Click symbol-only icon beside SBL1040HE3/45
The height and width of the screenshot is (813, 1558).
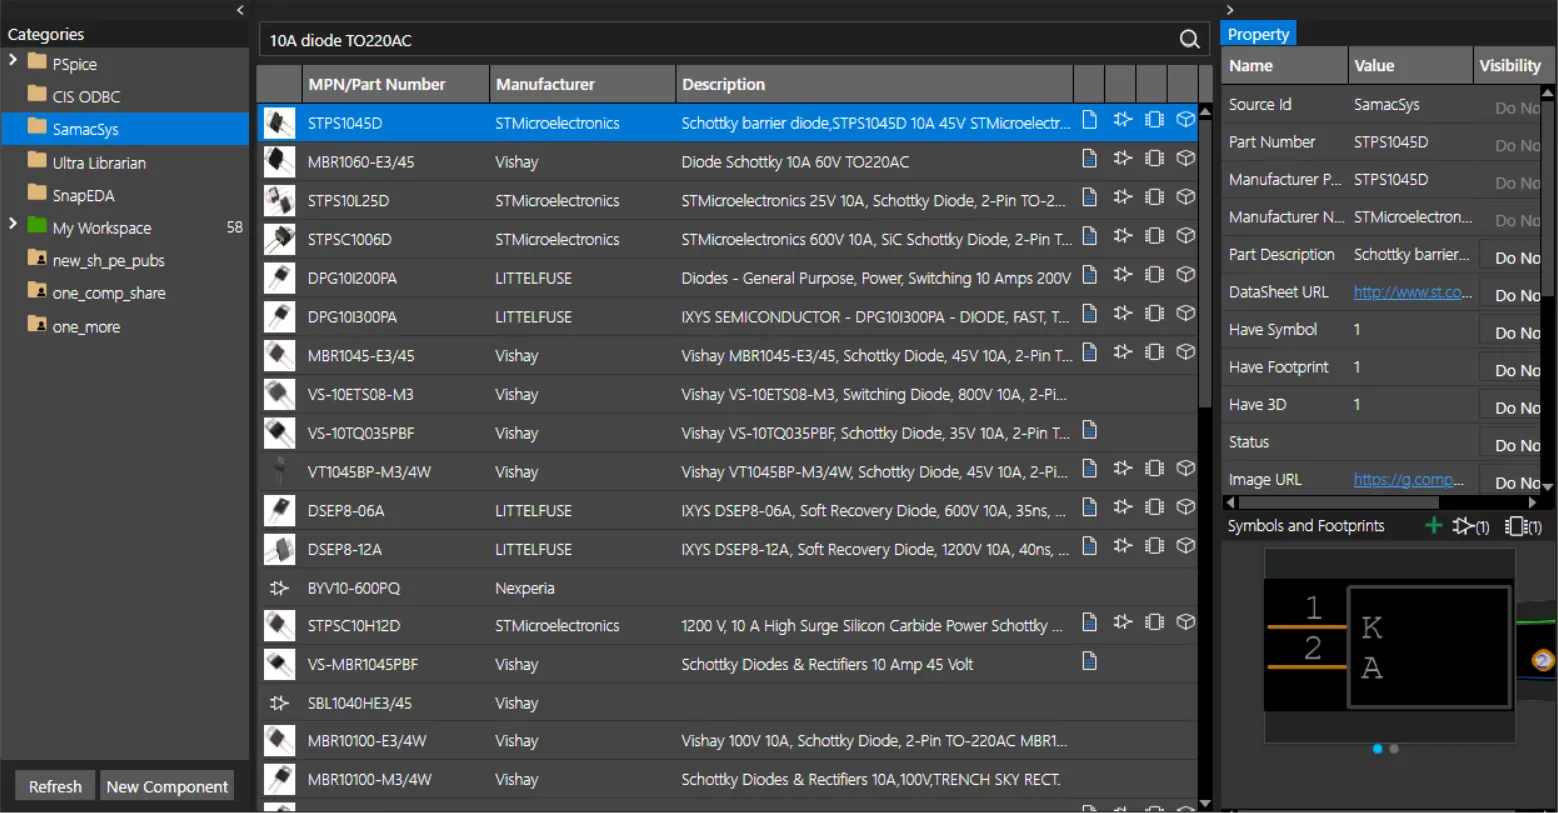tap(279, 703)
